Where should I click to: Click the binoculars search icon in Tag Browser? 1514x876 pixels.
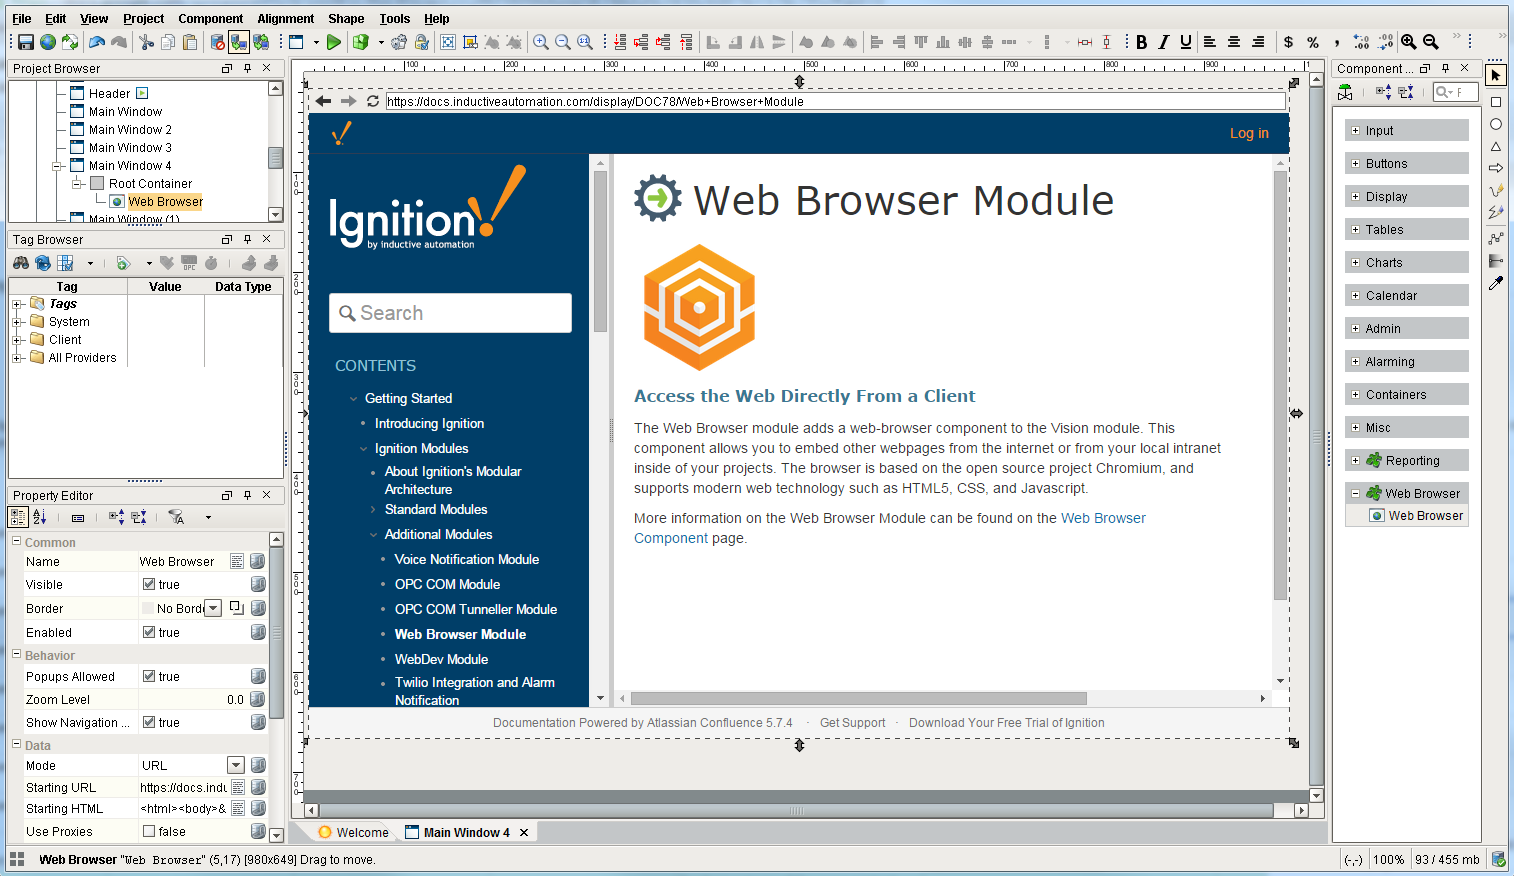(21, 263)
